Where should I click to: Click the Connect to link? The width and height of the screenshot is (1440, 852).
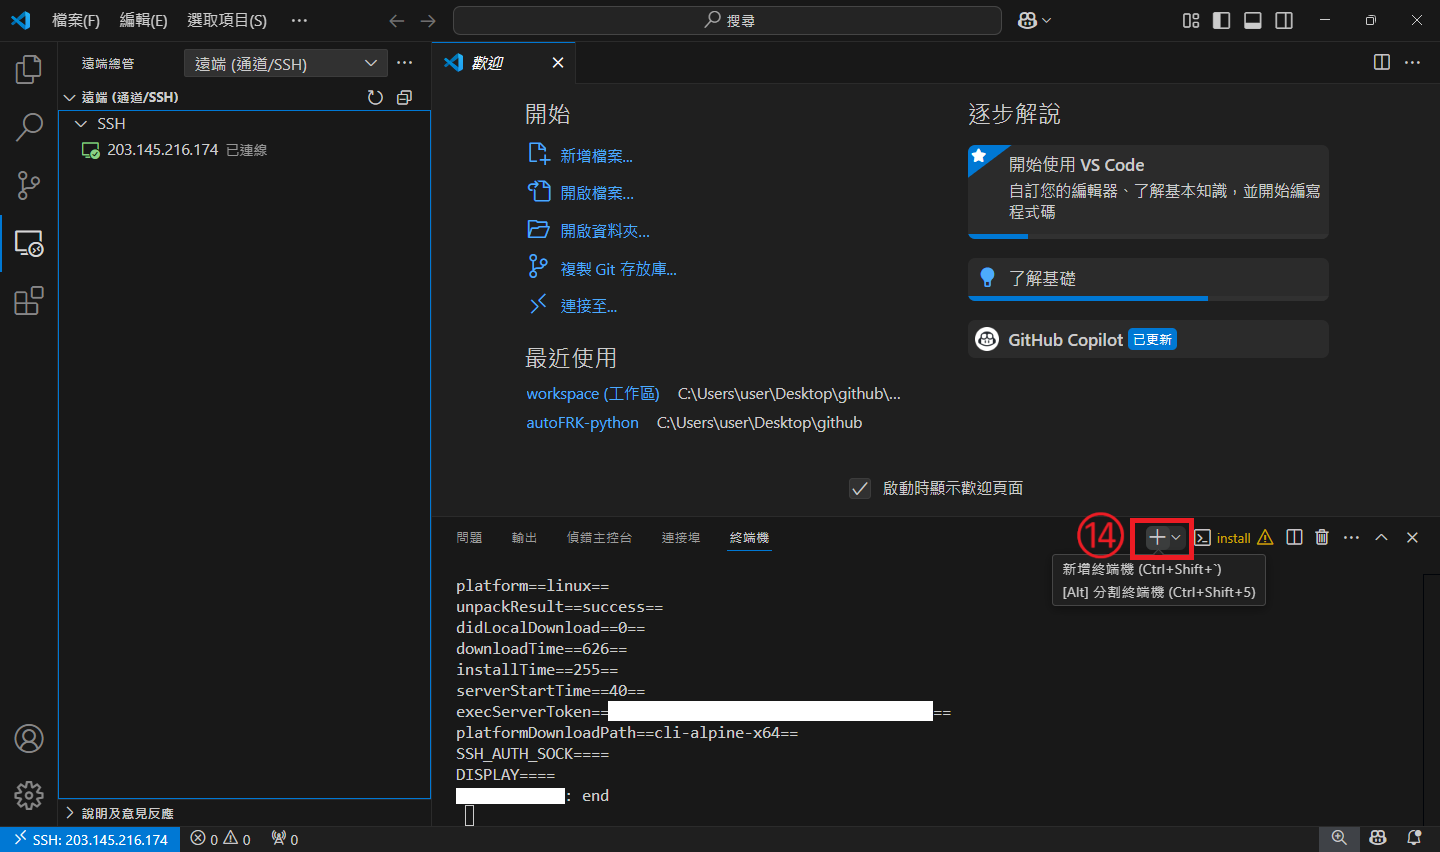click(589, 306)
